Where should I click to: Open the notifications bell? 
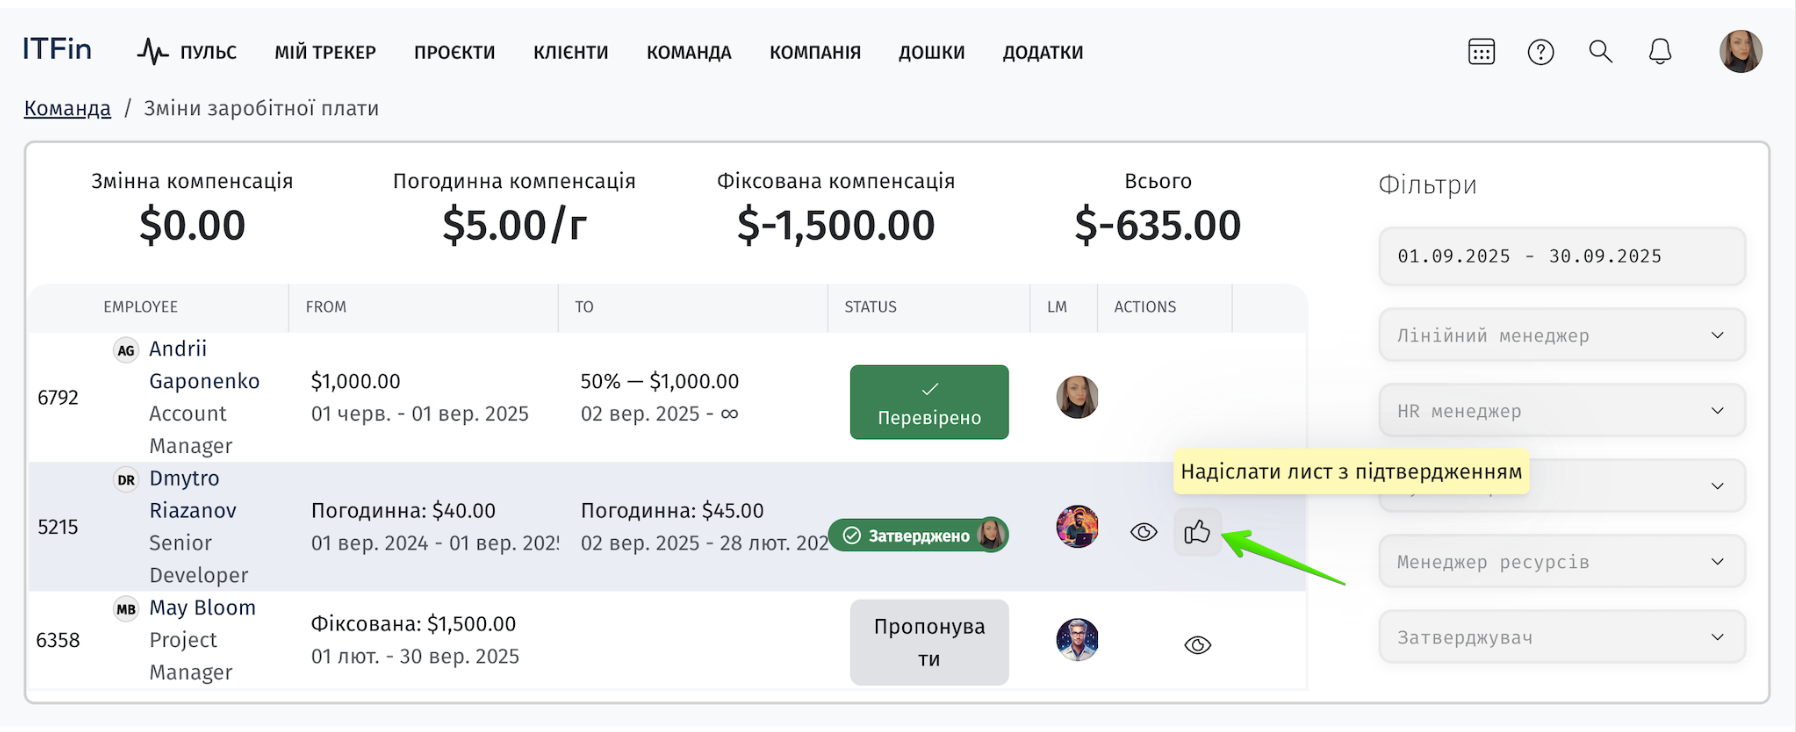tap(1660, 52)
